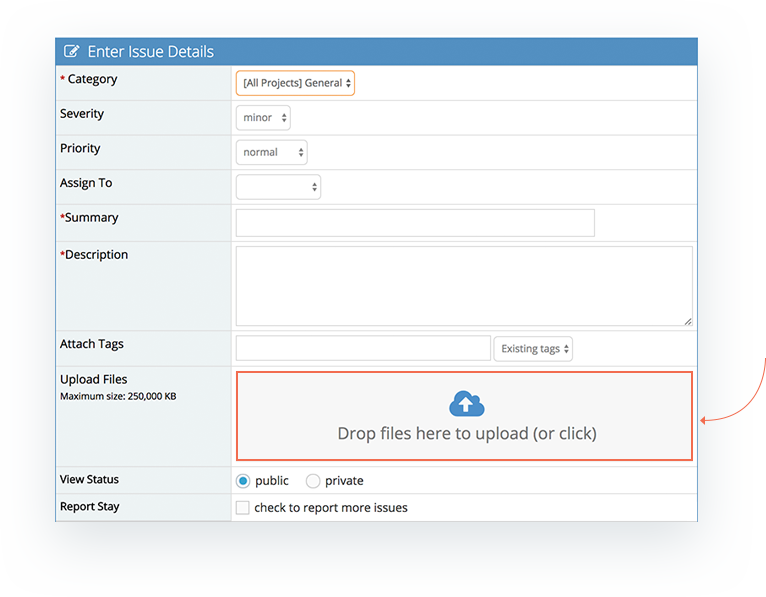This screenshot has height=597, width=766.
Task: Click the cloud upload icon
Action: (466, 404)
